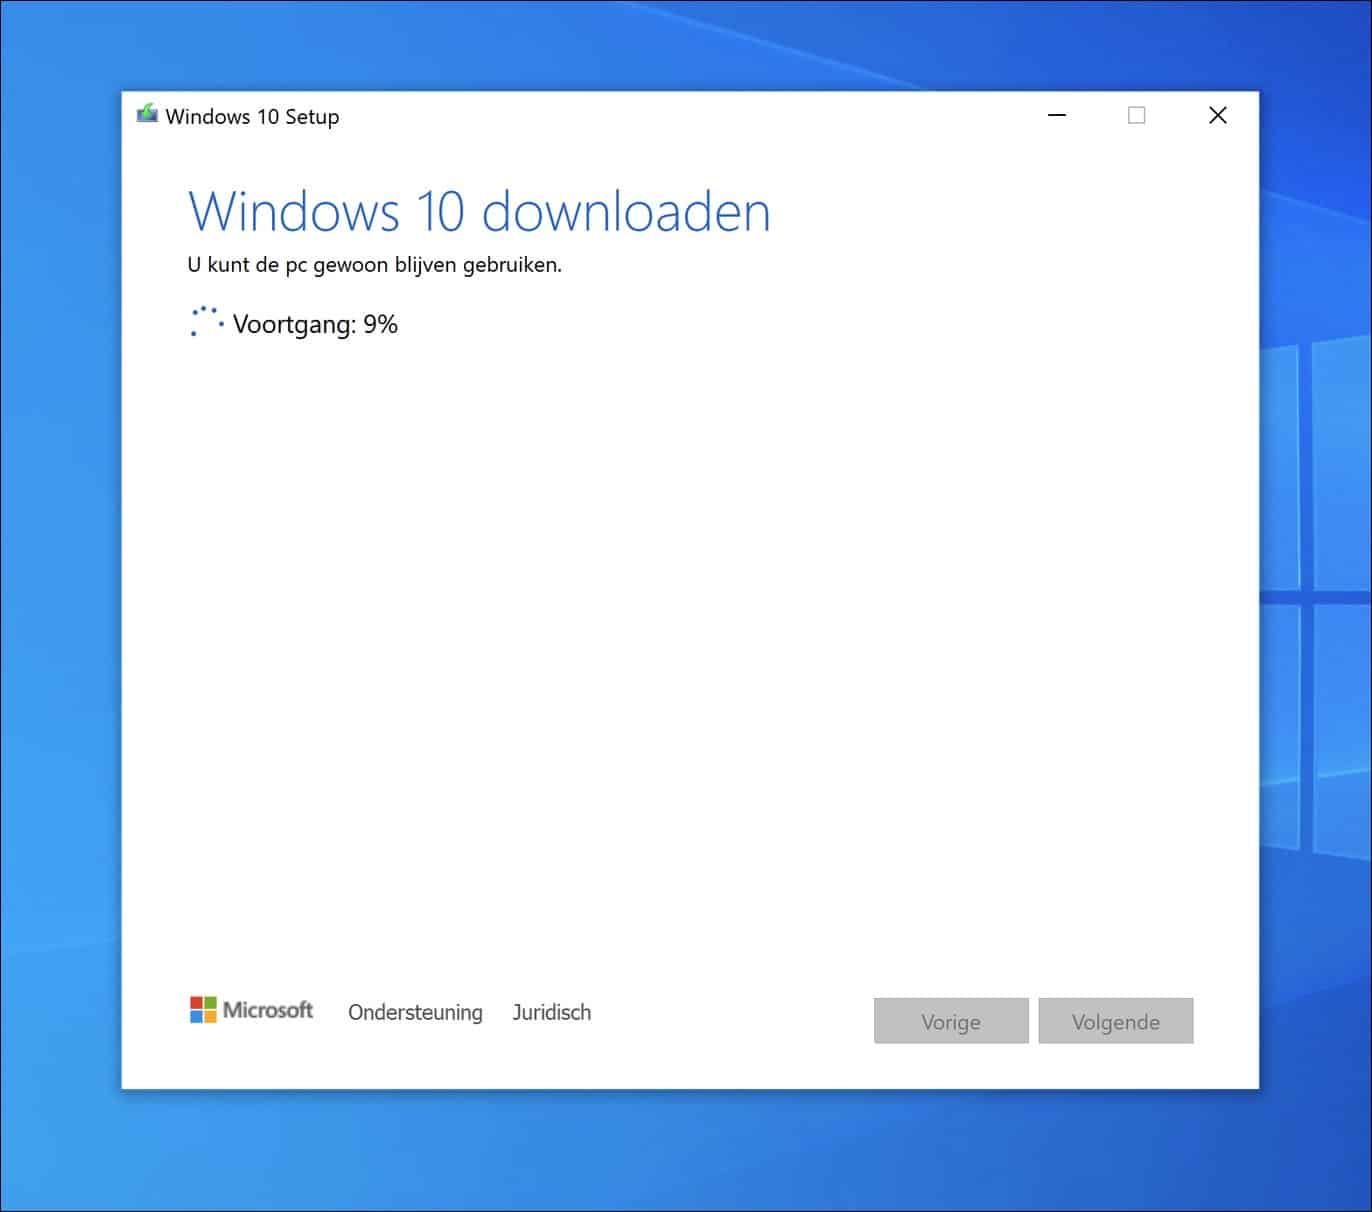1372x1212 pixels.
Task: Click 'U kunt de pc gewoon blijven gebruiken.'
Action: coord(375,265)
